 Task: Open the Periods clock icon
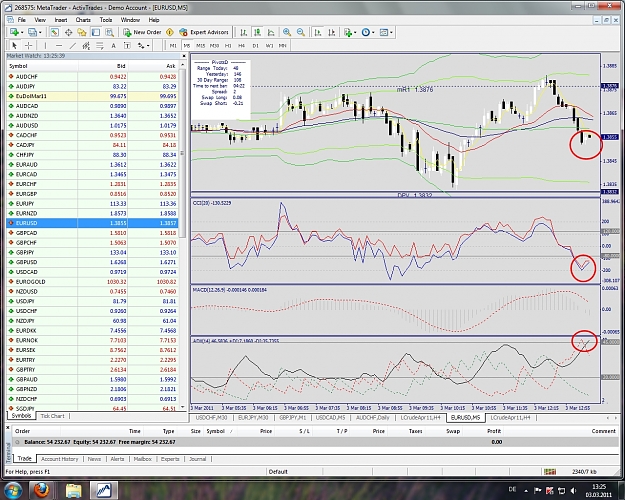366,32
